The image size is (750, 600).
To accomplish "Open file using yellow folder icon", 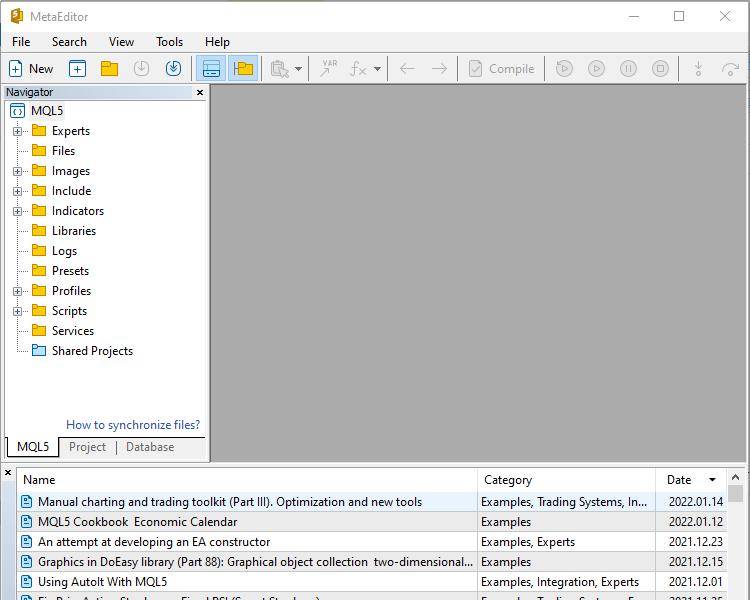I will coord(110,69).
